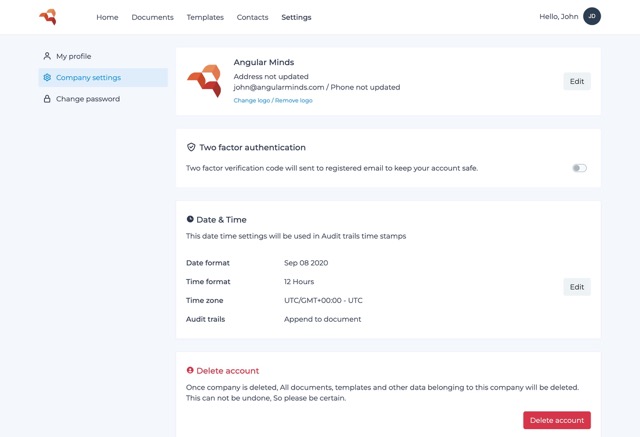Click the Change logo / Remove logo link

pyautogui.click(x=273, y=100)
